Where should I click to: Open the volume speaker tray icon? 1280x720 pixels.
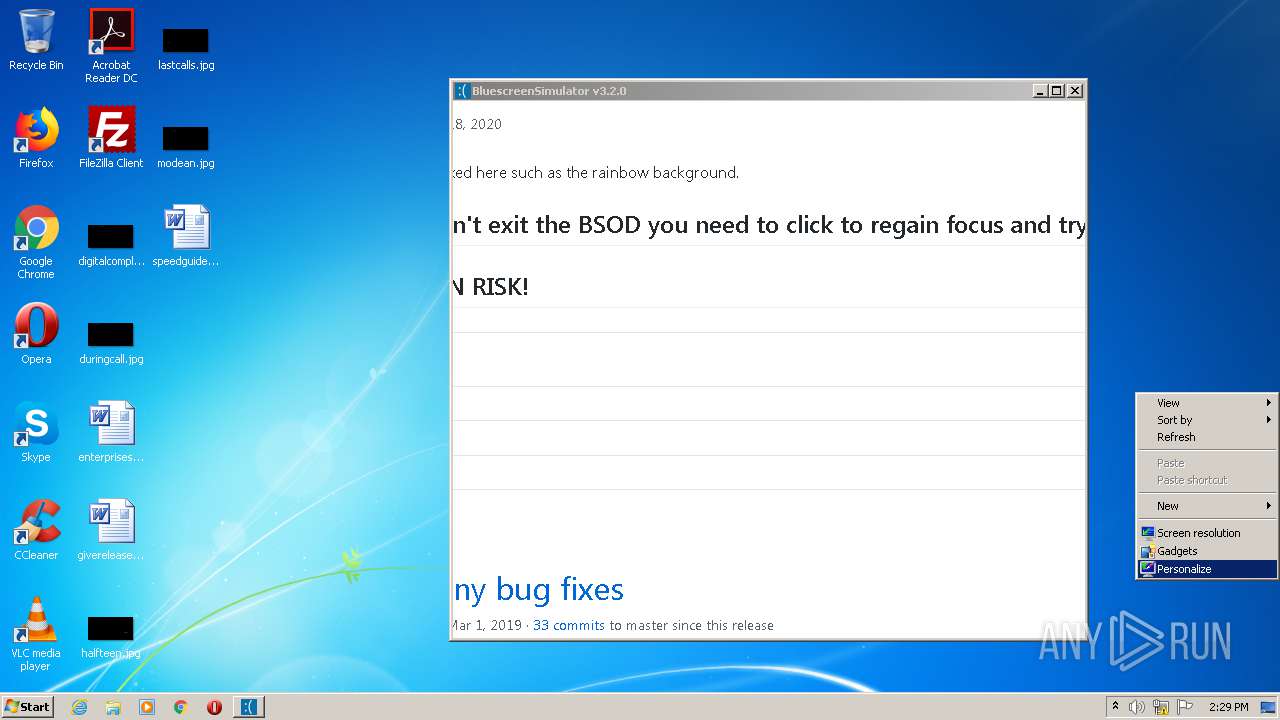pos(1137,707)
